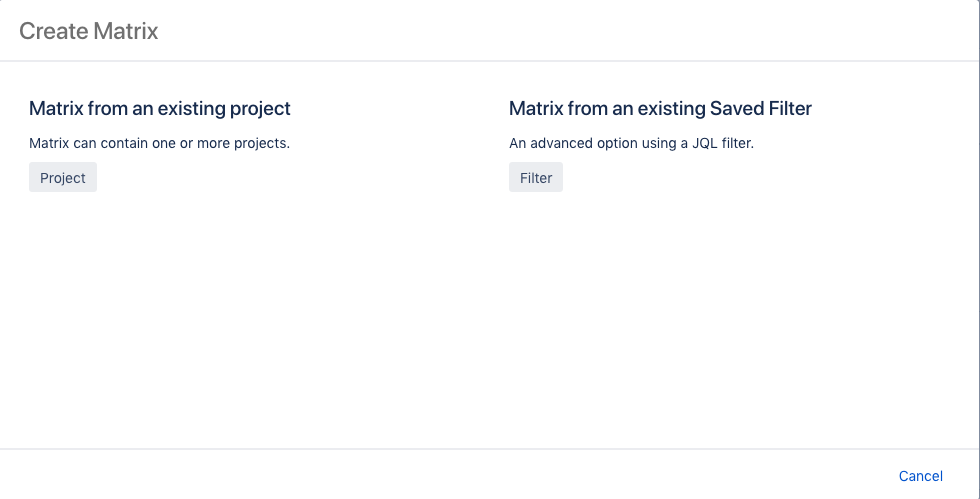The height and width of the screenshot is (499, 980).
Task: Start a matrix from a Saved Filter
Action: [x=536, y=178]
